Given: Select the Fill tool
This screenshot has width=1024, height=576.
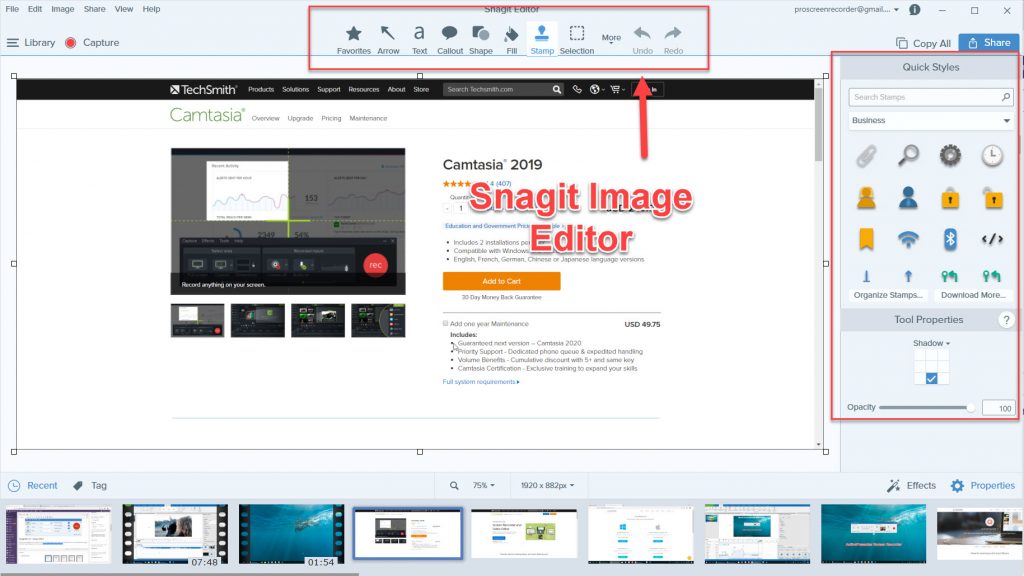Looking at the screenshot, I should pos(511,40).
